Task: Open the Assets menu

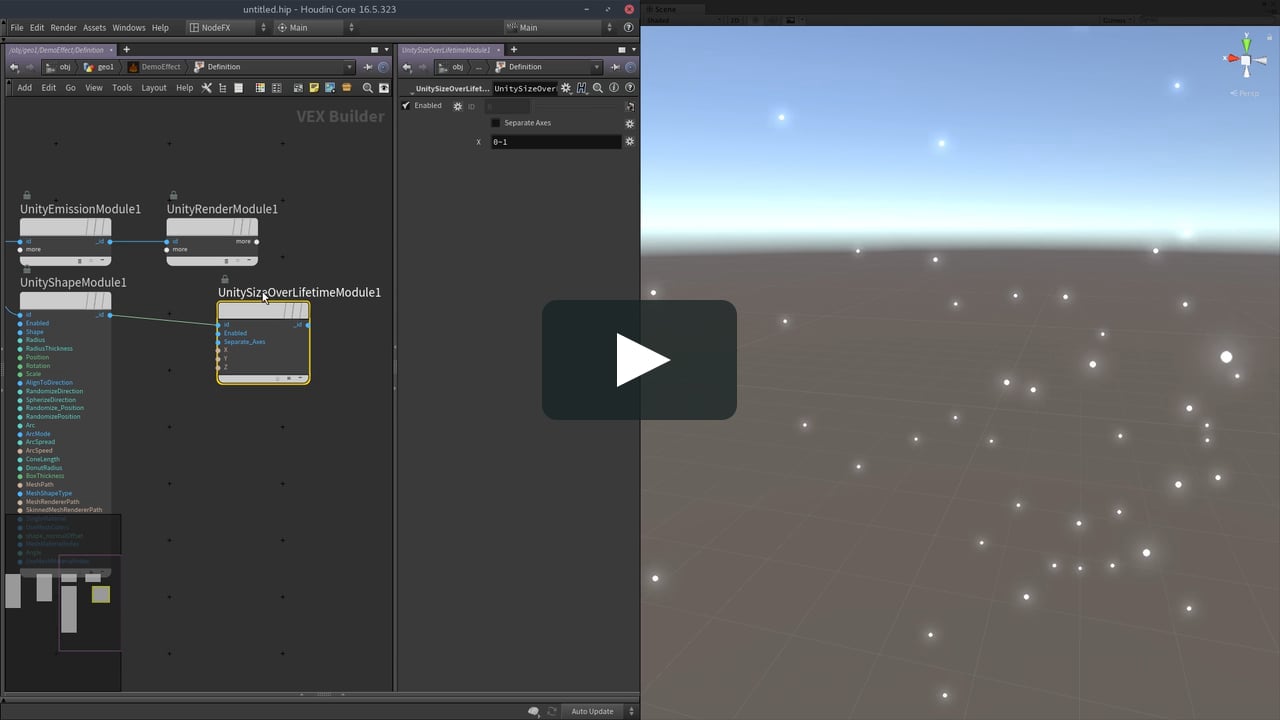Action: 94,28
